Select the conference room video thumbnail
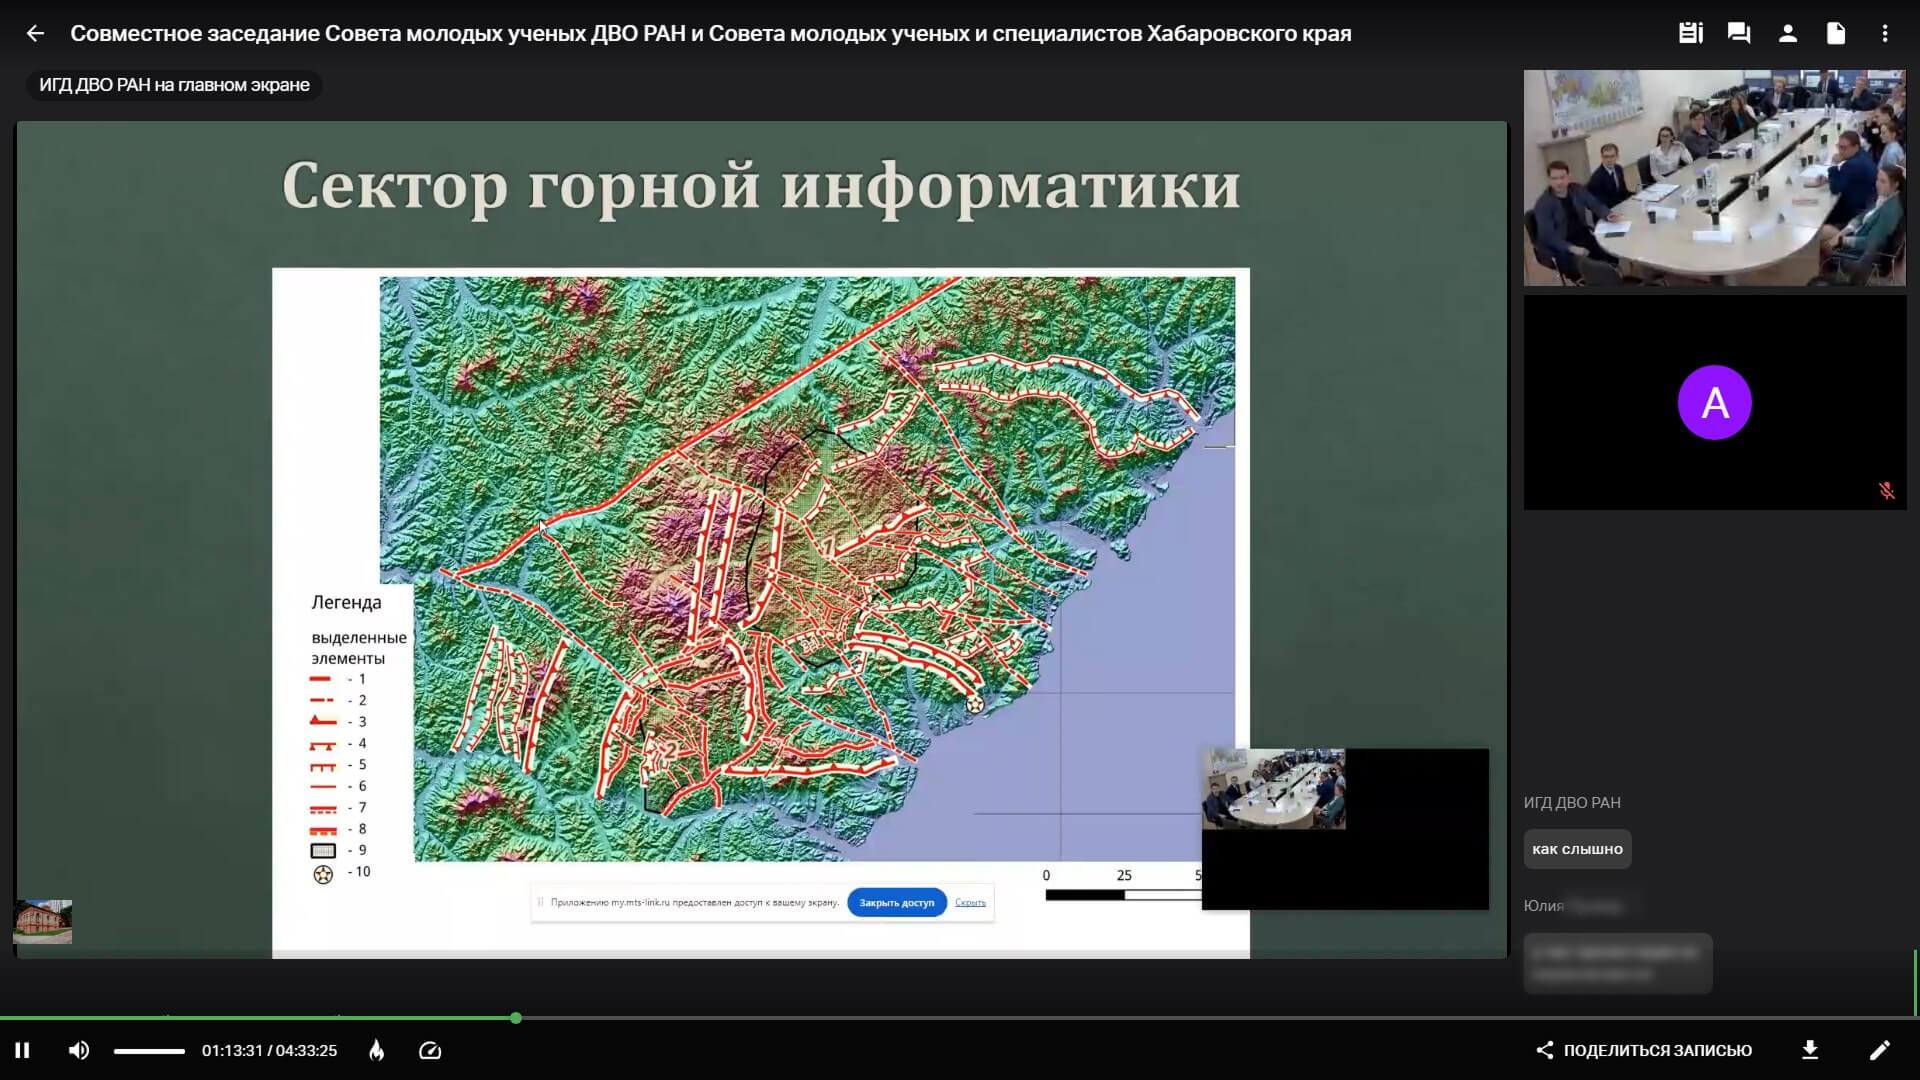1920x1080 pixels. [1714, 178]
